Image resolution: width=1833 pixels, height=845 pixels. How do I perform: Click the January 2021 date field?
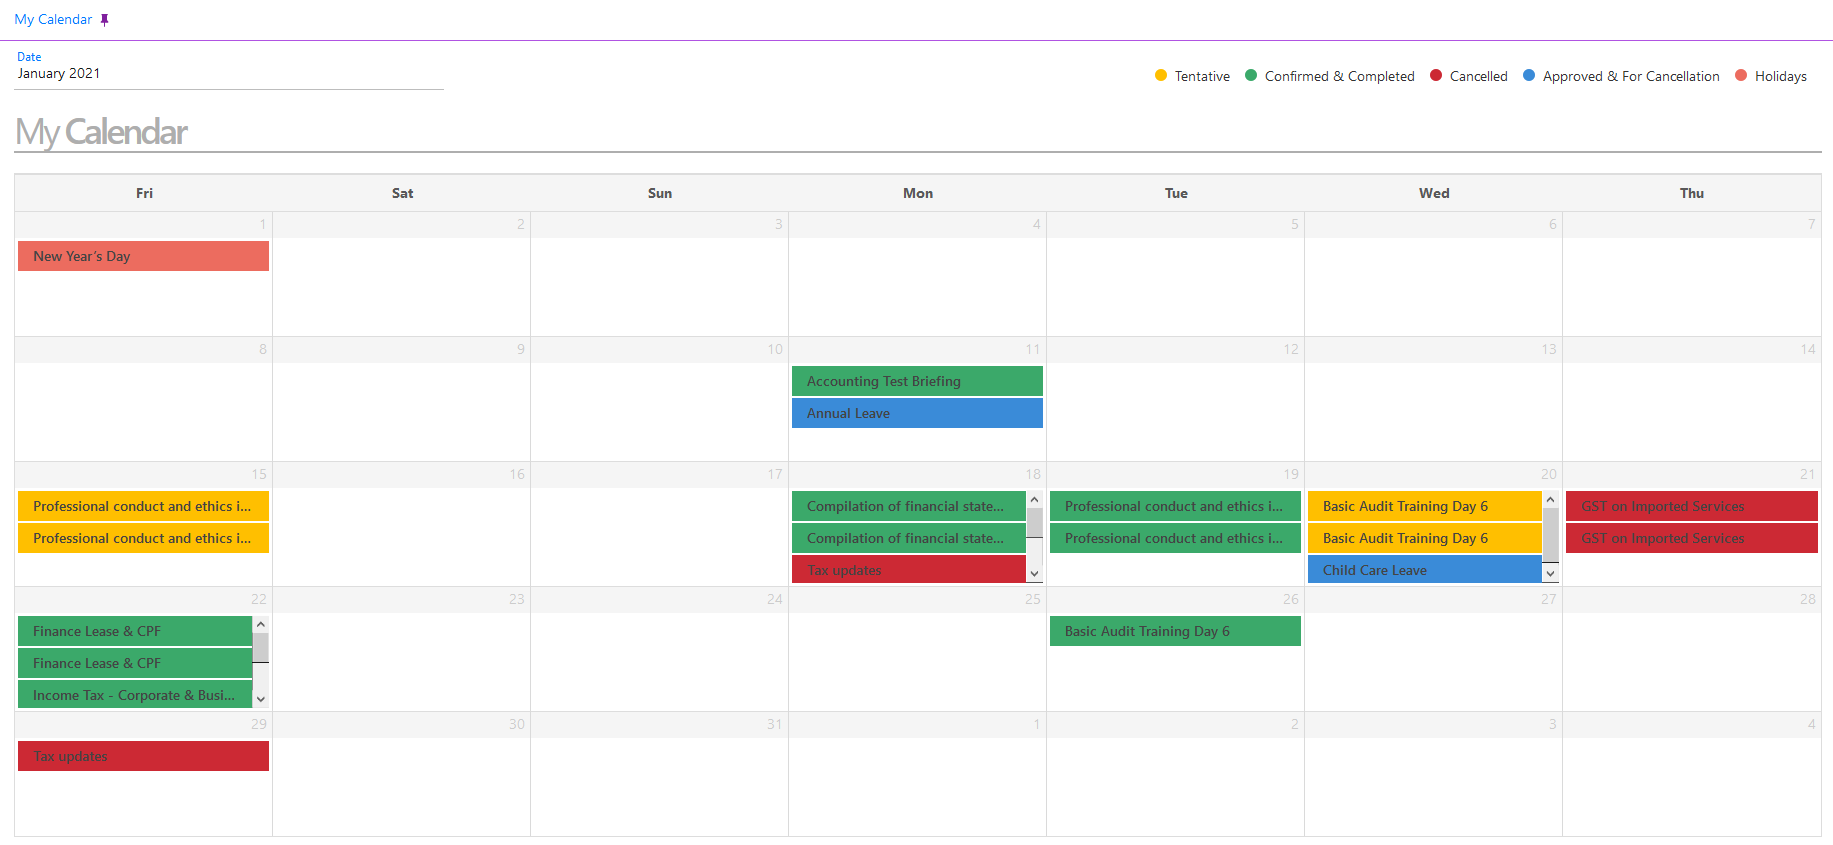[x=228, y=74]
